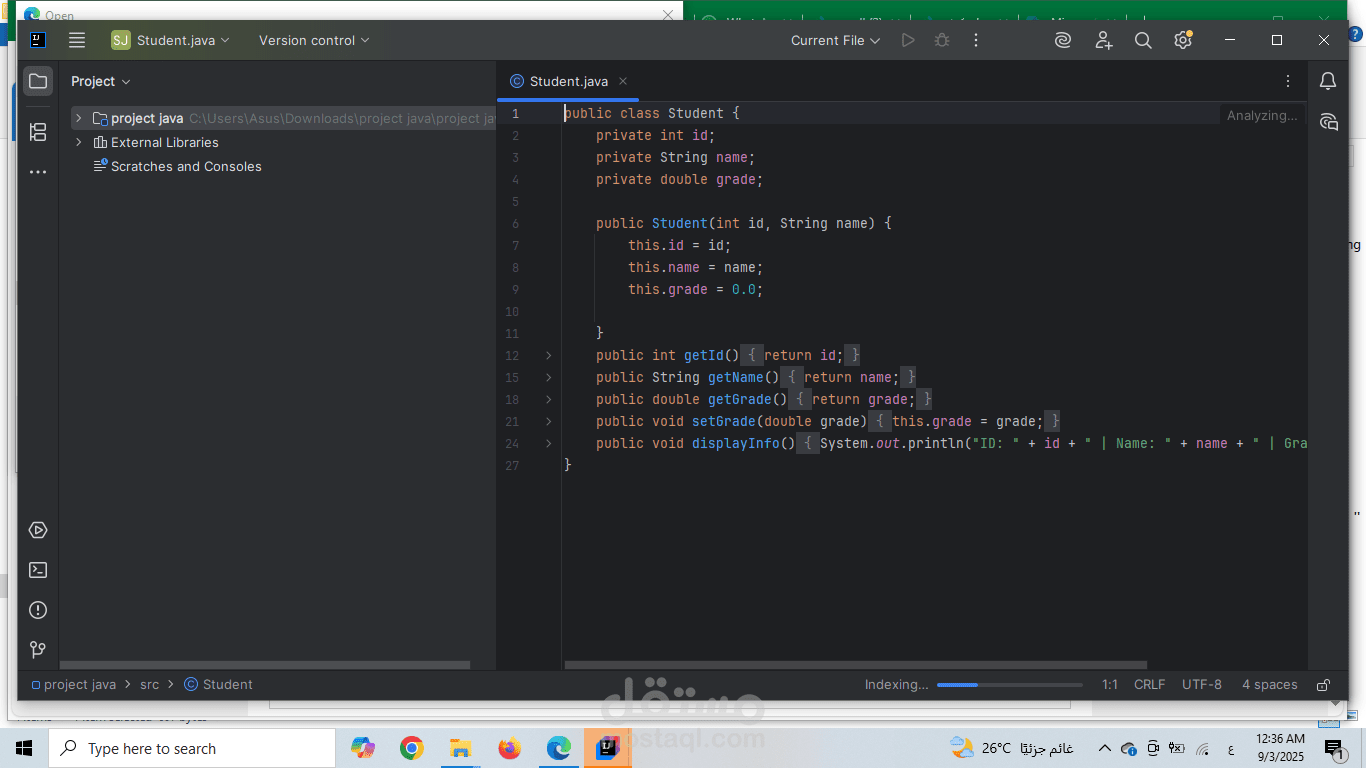The height and width of the screenshot is (768, 1366).
Task: Click the indexing progress bar
Action: tap(1009, 685)
